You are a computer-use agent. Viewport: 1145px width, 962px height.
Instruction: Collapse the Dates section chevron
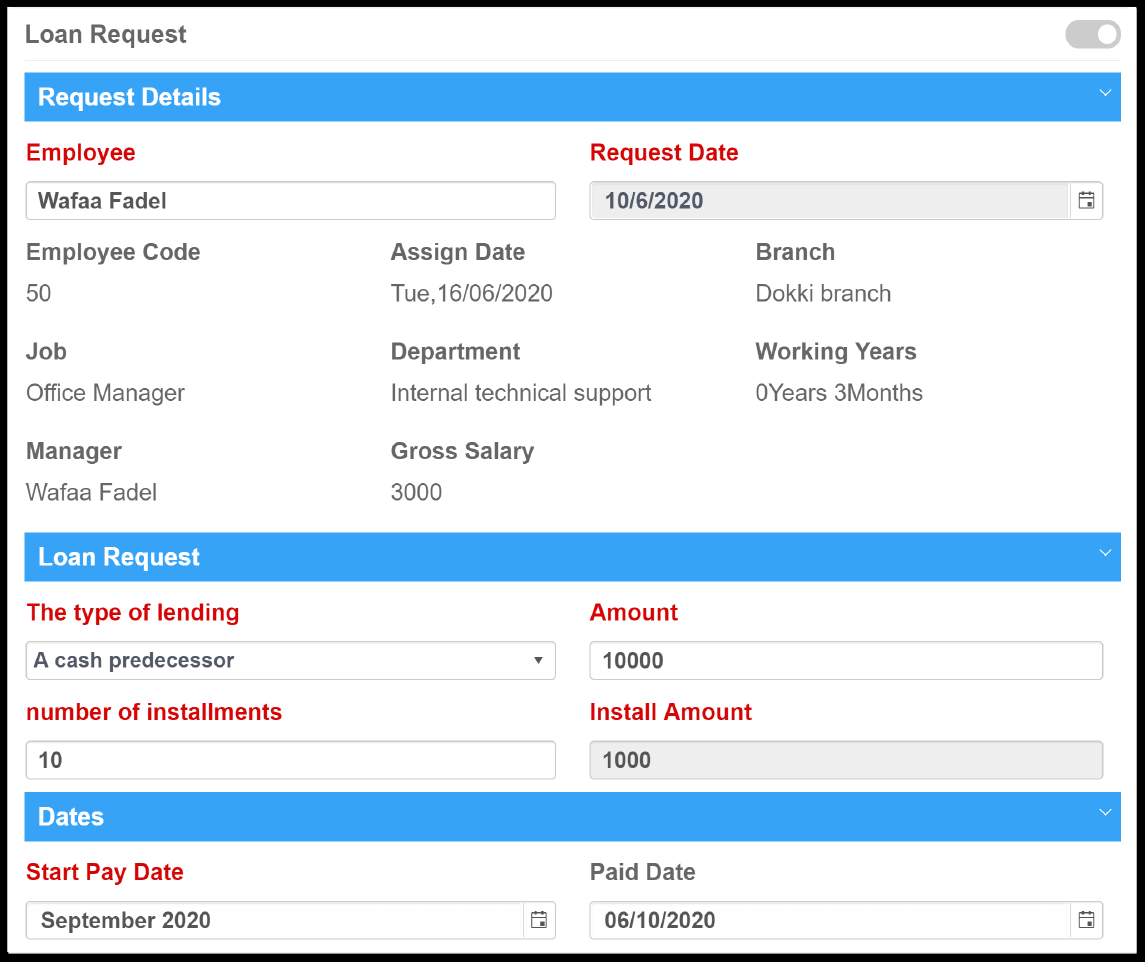[1105, 812]
